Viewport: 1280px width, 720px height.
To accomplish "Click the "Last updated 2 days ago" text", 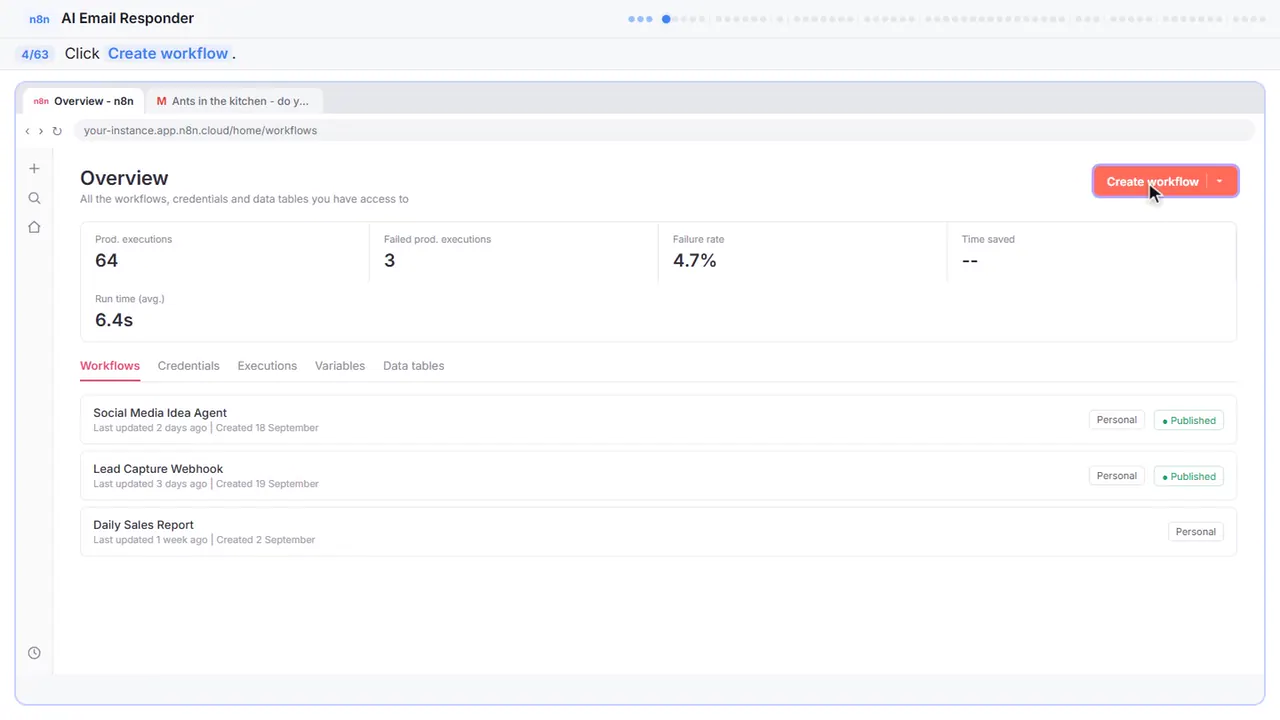I will tap(150, 428).
